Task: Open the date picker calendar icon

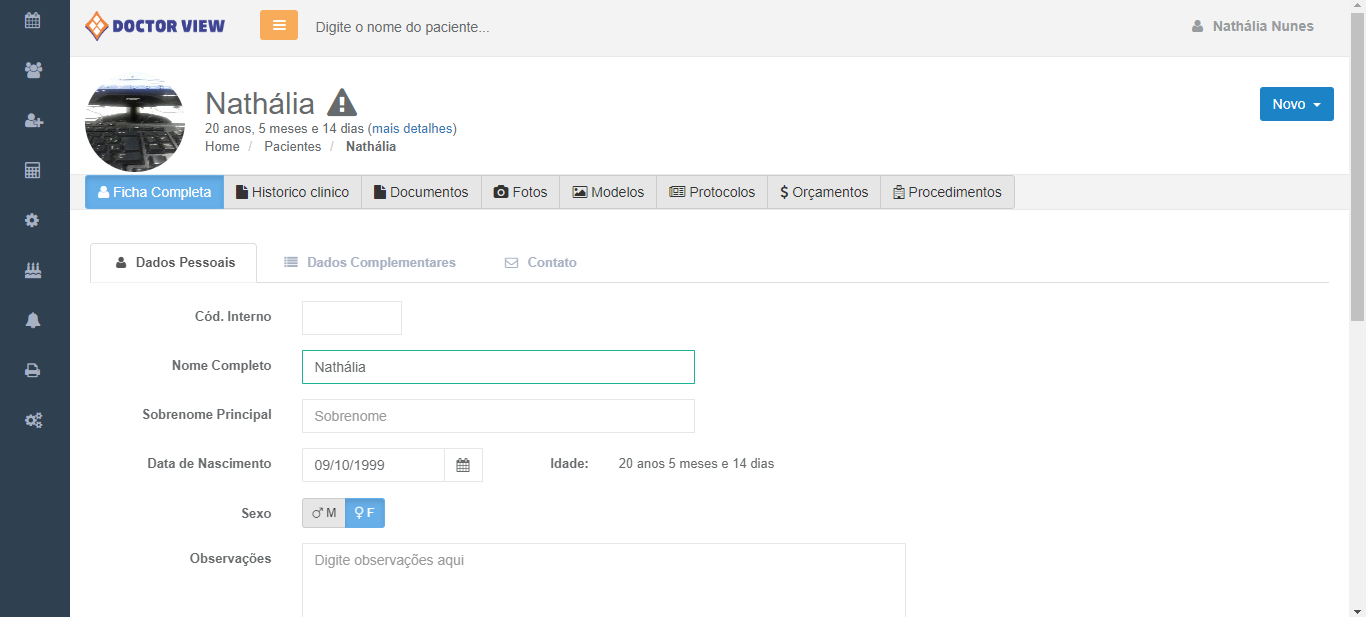Action: (x=463, y=465)
